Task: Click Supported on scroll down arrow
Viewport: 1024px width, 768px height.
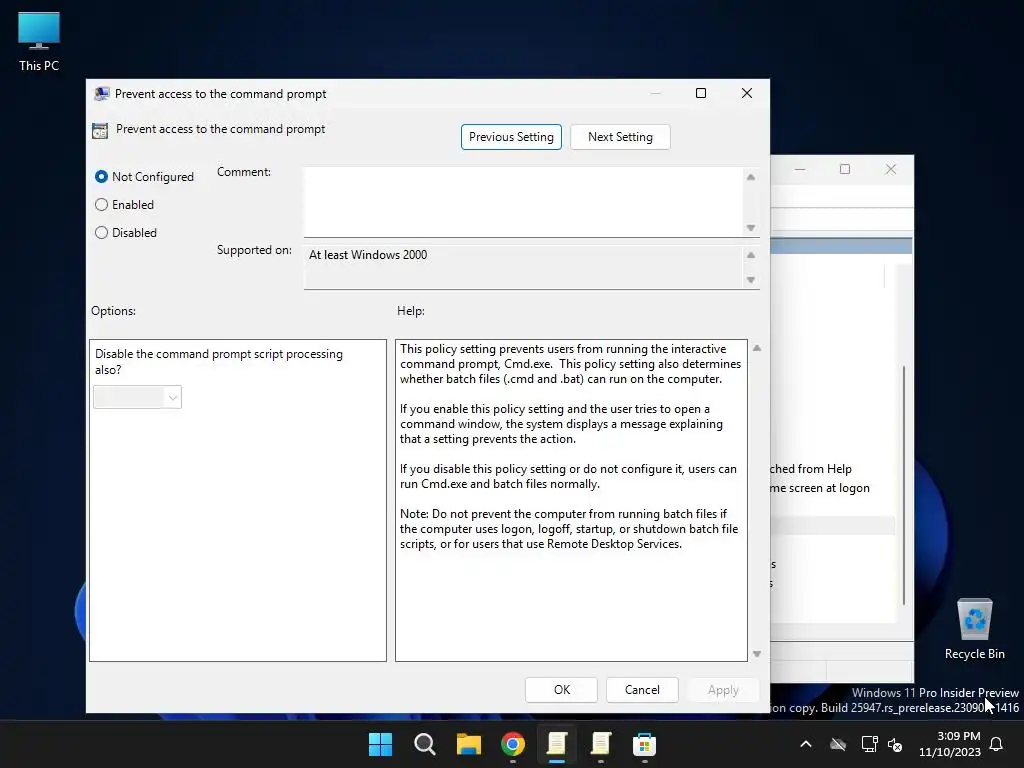Action: (x=751, y=280)
